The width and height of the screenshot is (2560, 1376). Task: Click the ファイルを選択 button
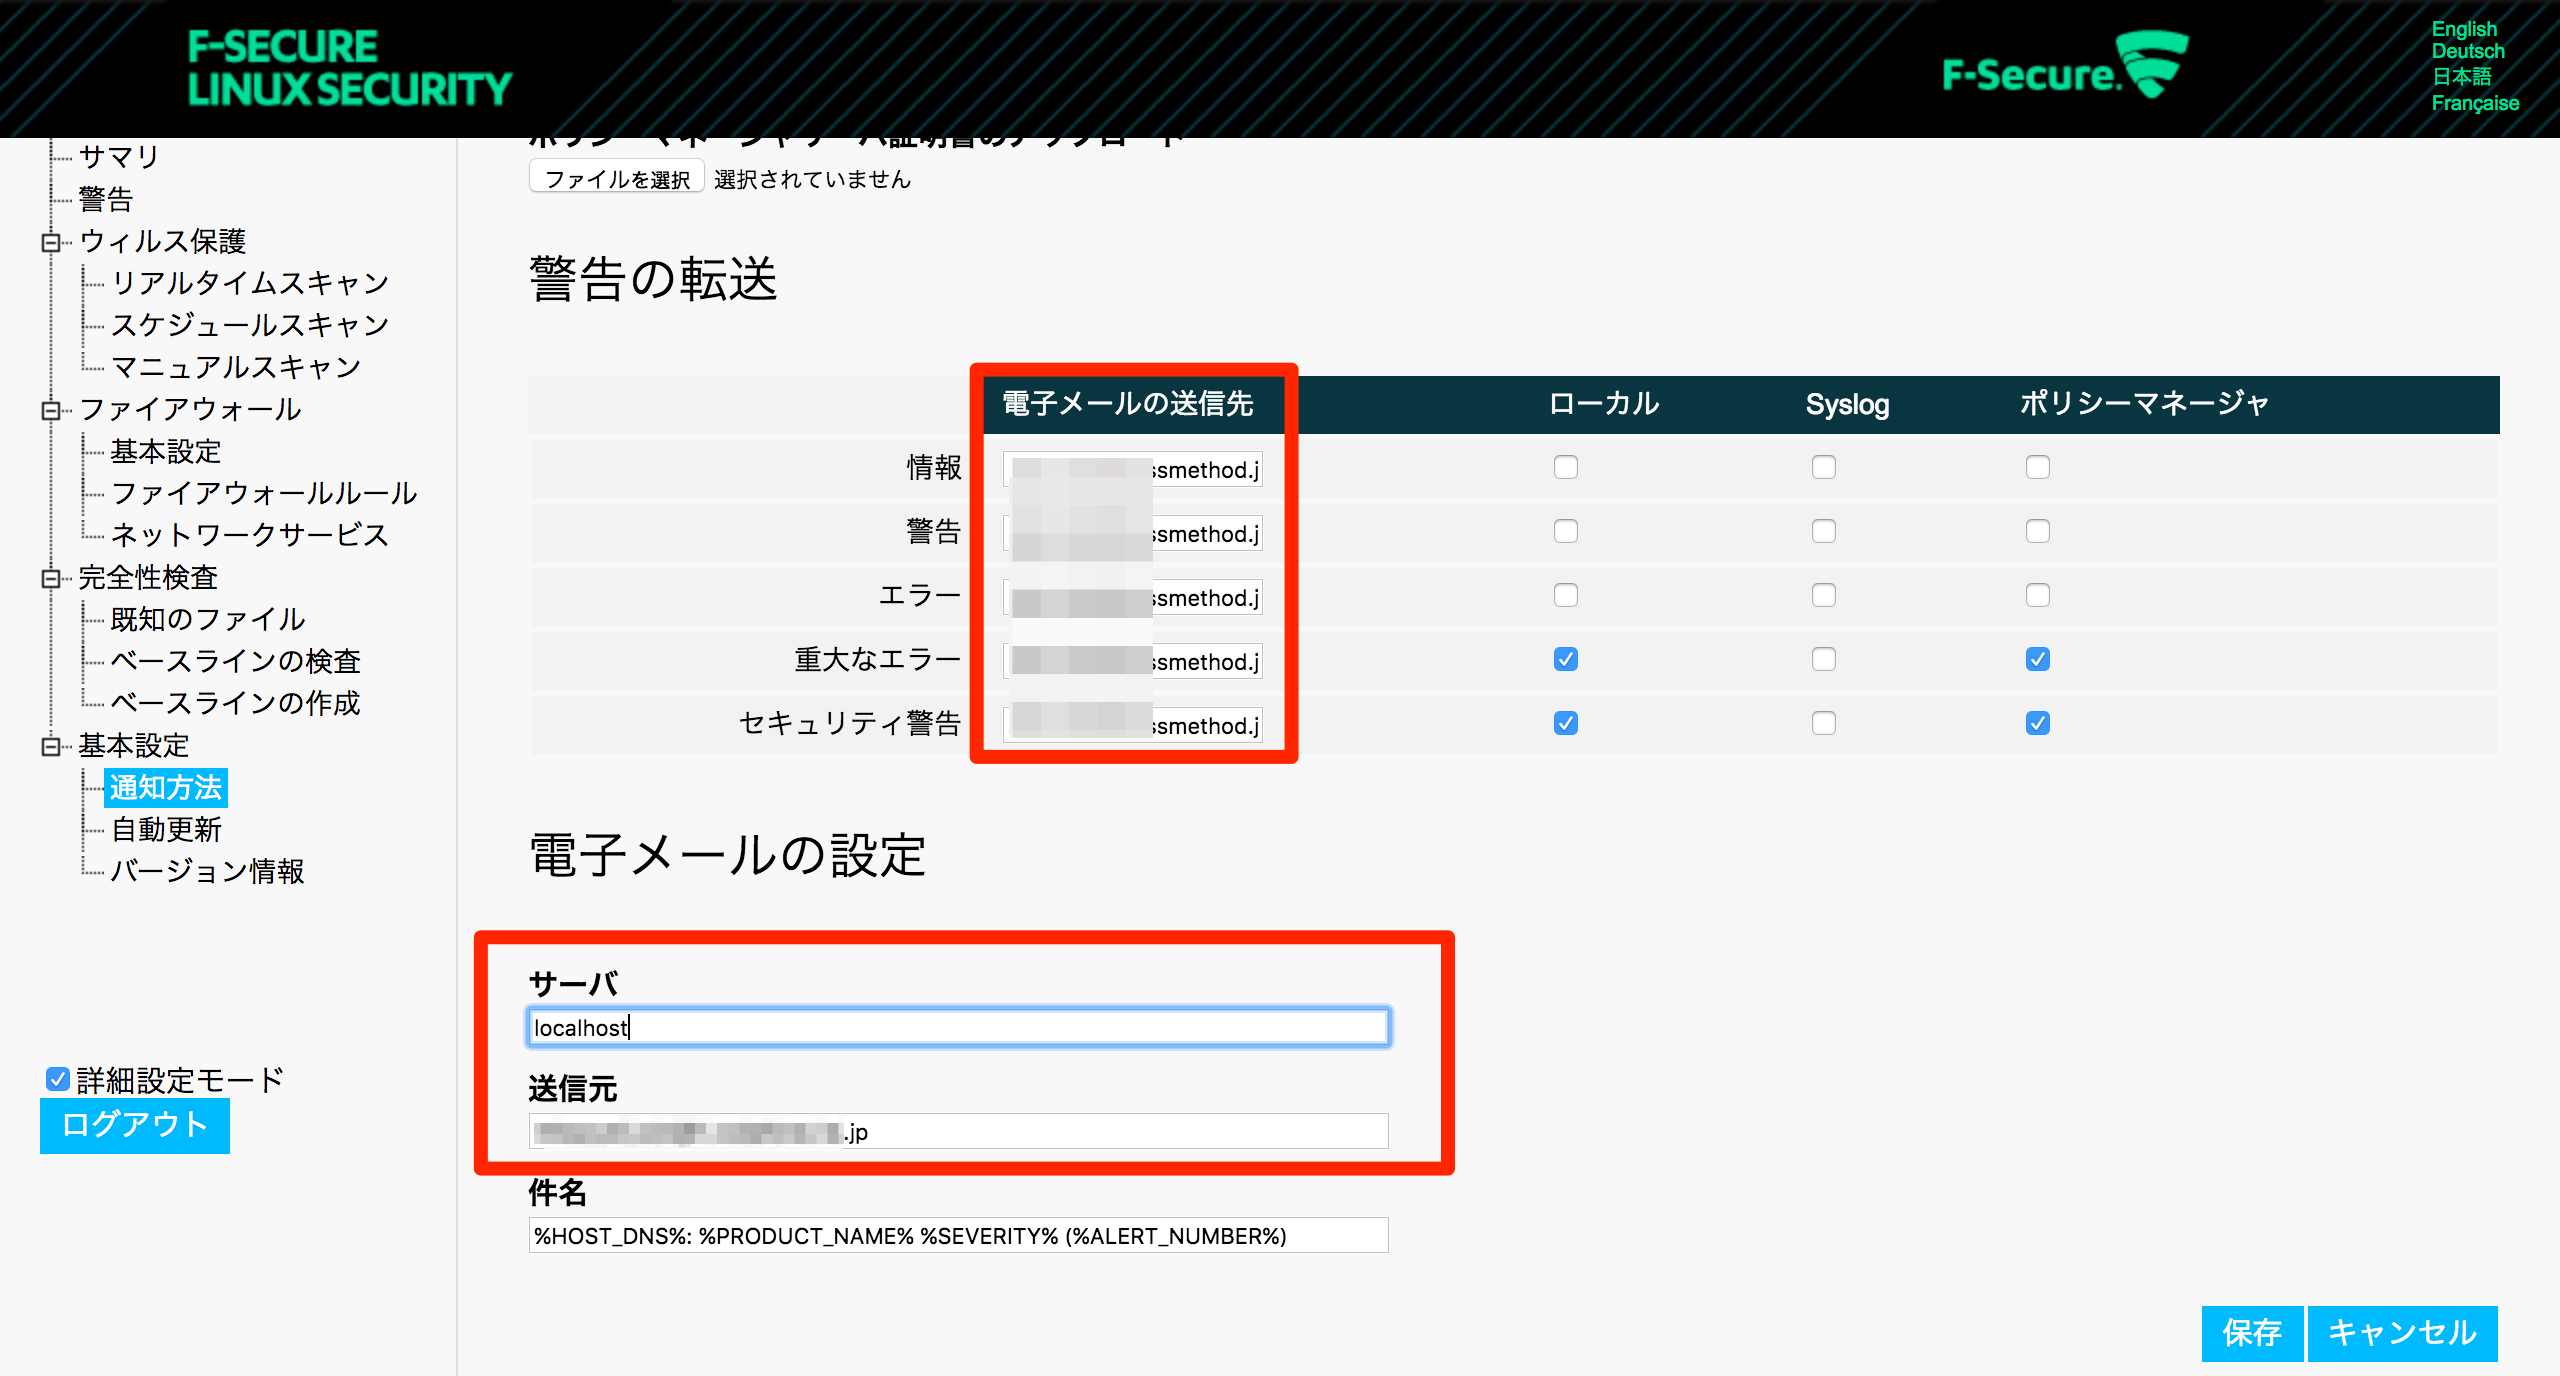[617, 178]
